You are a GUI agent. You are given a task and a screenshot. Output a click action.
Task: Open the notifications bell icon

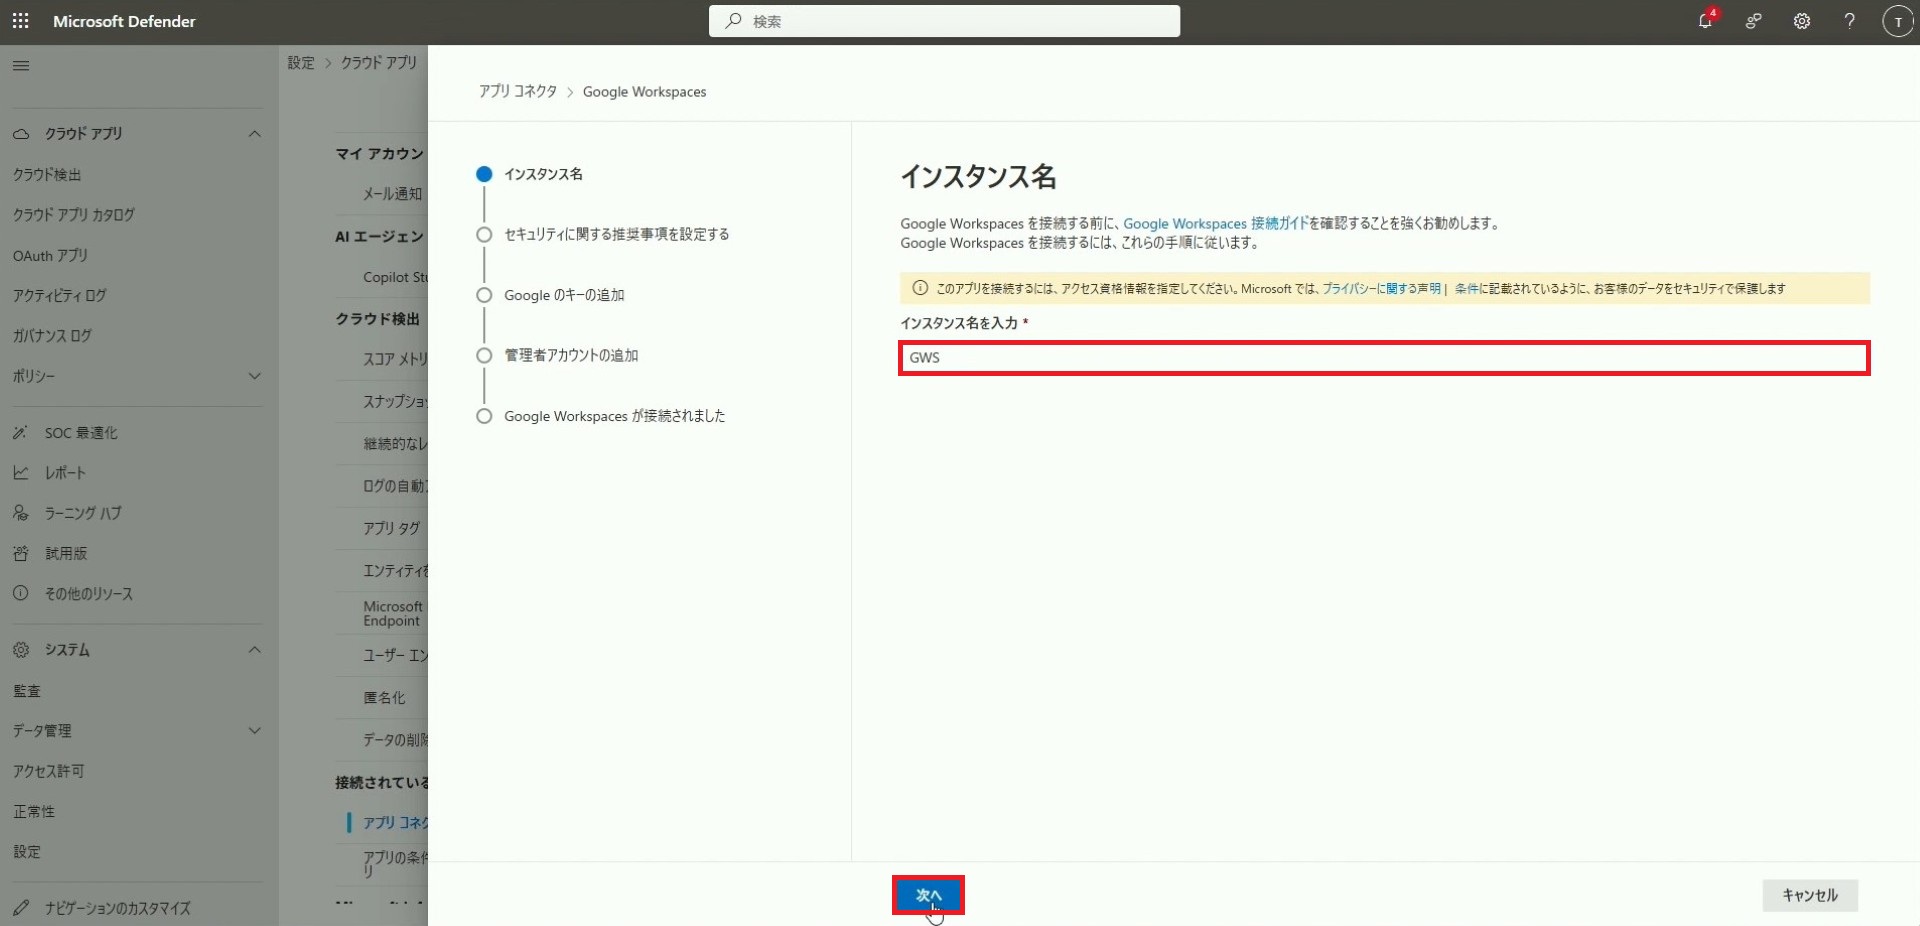pos(1705,21)
